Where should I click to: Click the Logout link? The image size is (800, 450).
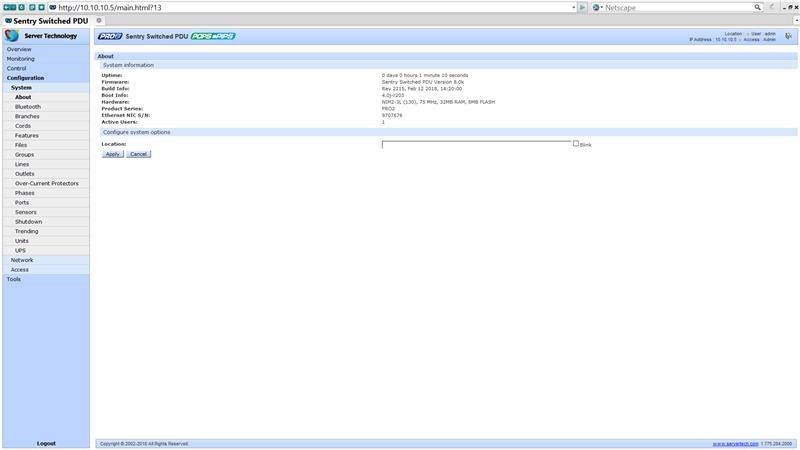coord(46,443)
